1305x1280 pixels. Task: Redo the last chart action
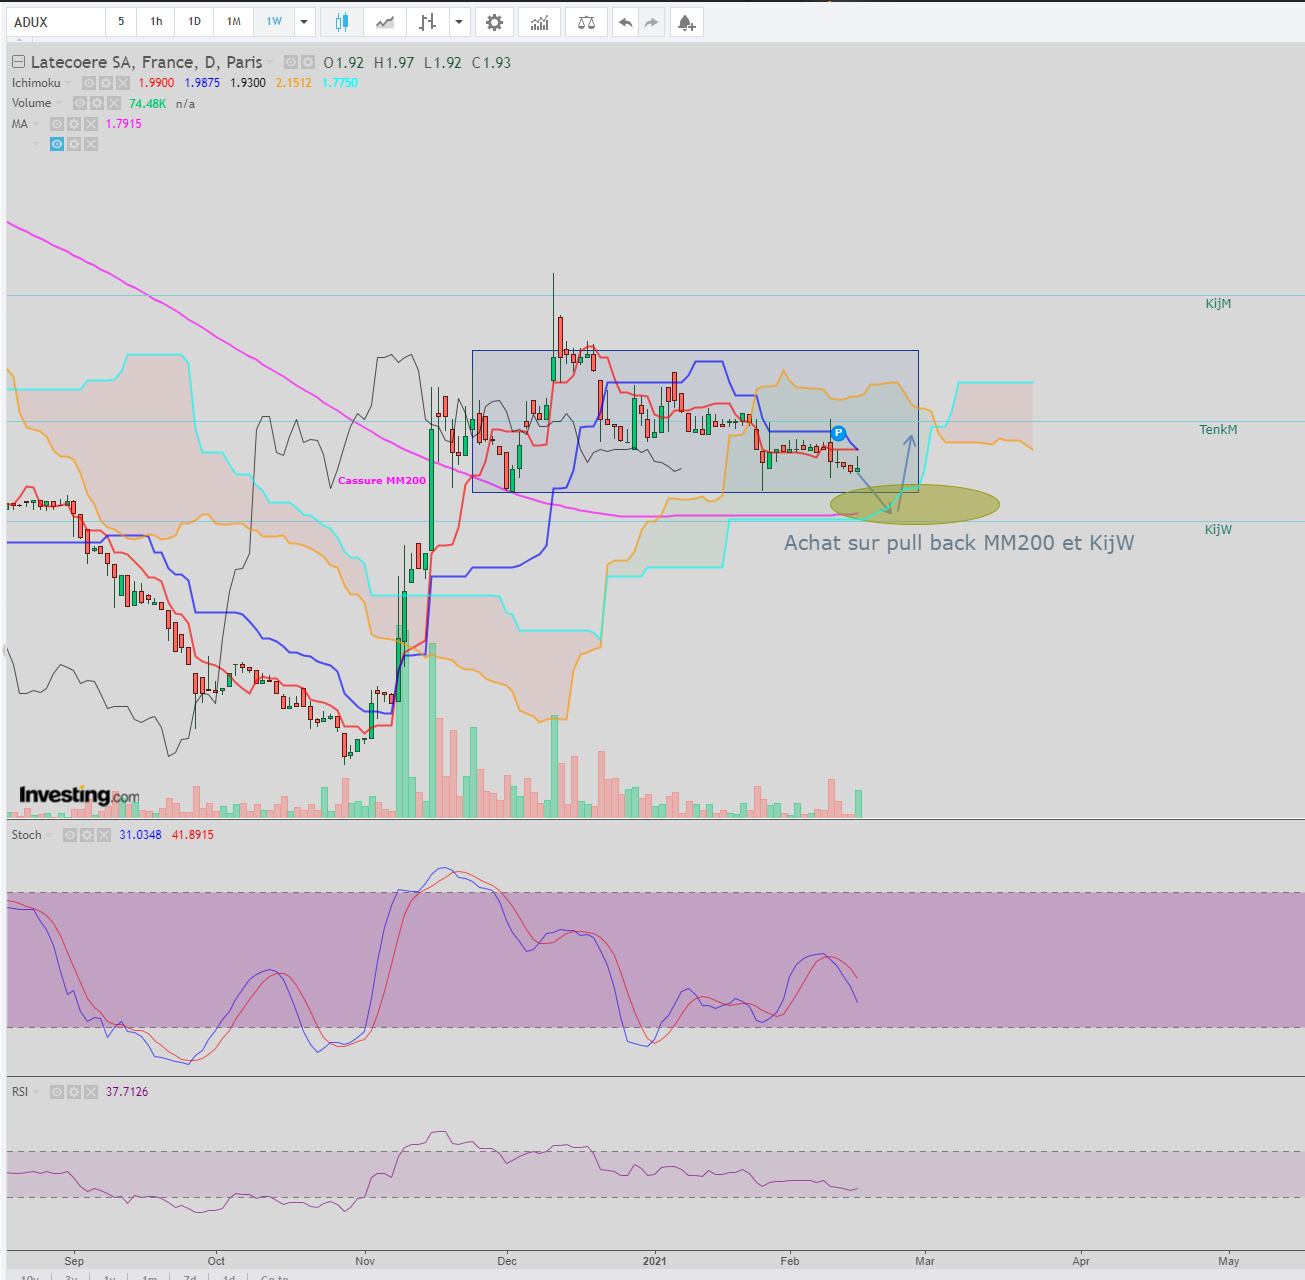point(651,22)
